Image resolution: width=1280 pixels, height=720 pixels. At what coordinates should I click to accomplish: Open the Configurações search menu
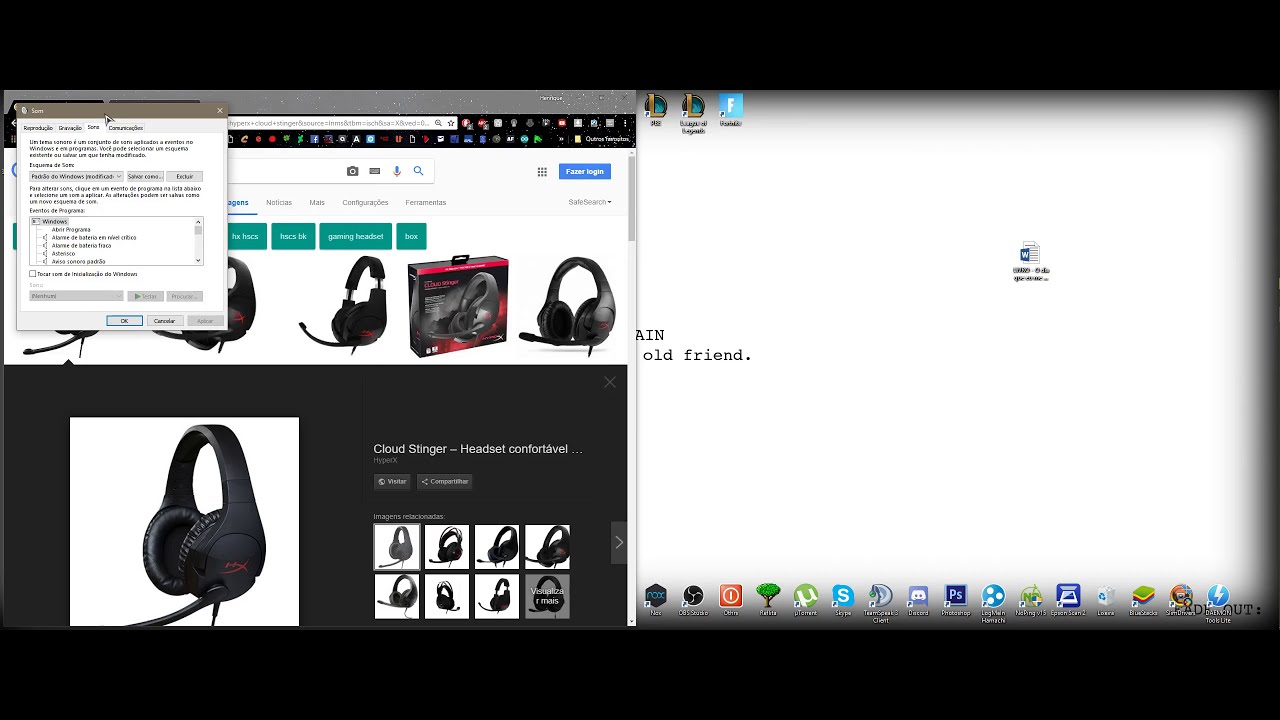point(365,202)
